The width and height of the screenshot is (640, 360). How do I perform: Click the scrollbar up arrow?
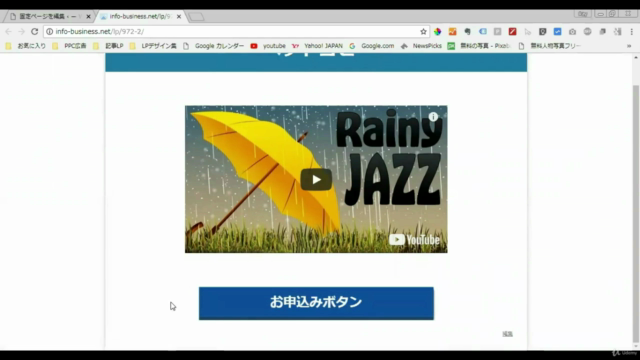636,58
